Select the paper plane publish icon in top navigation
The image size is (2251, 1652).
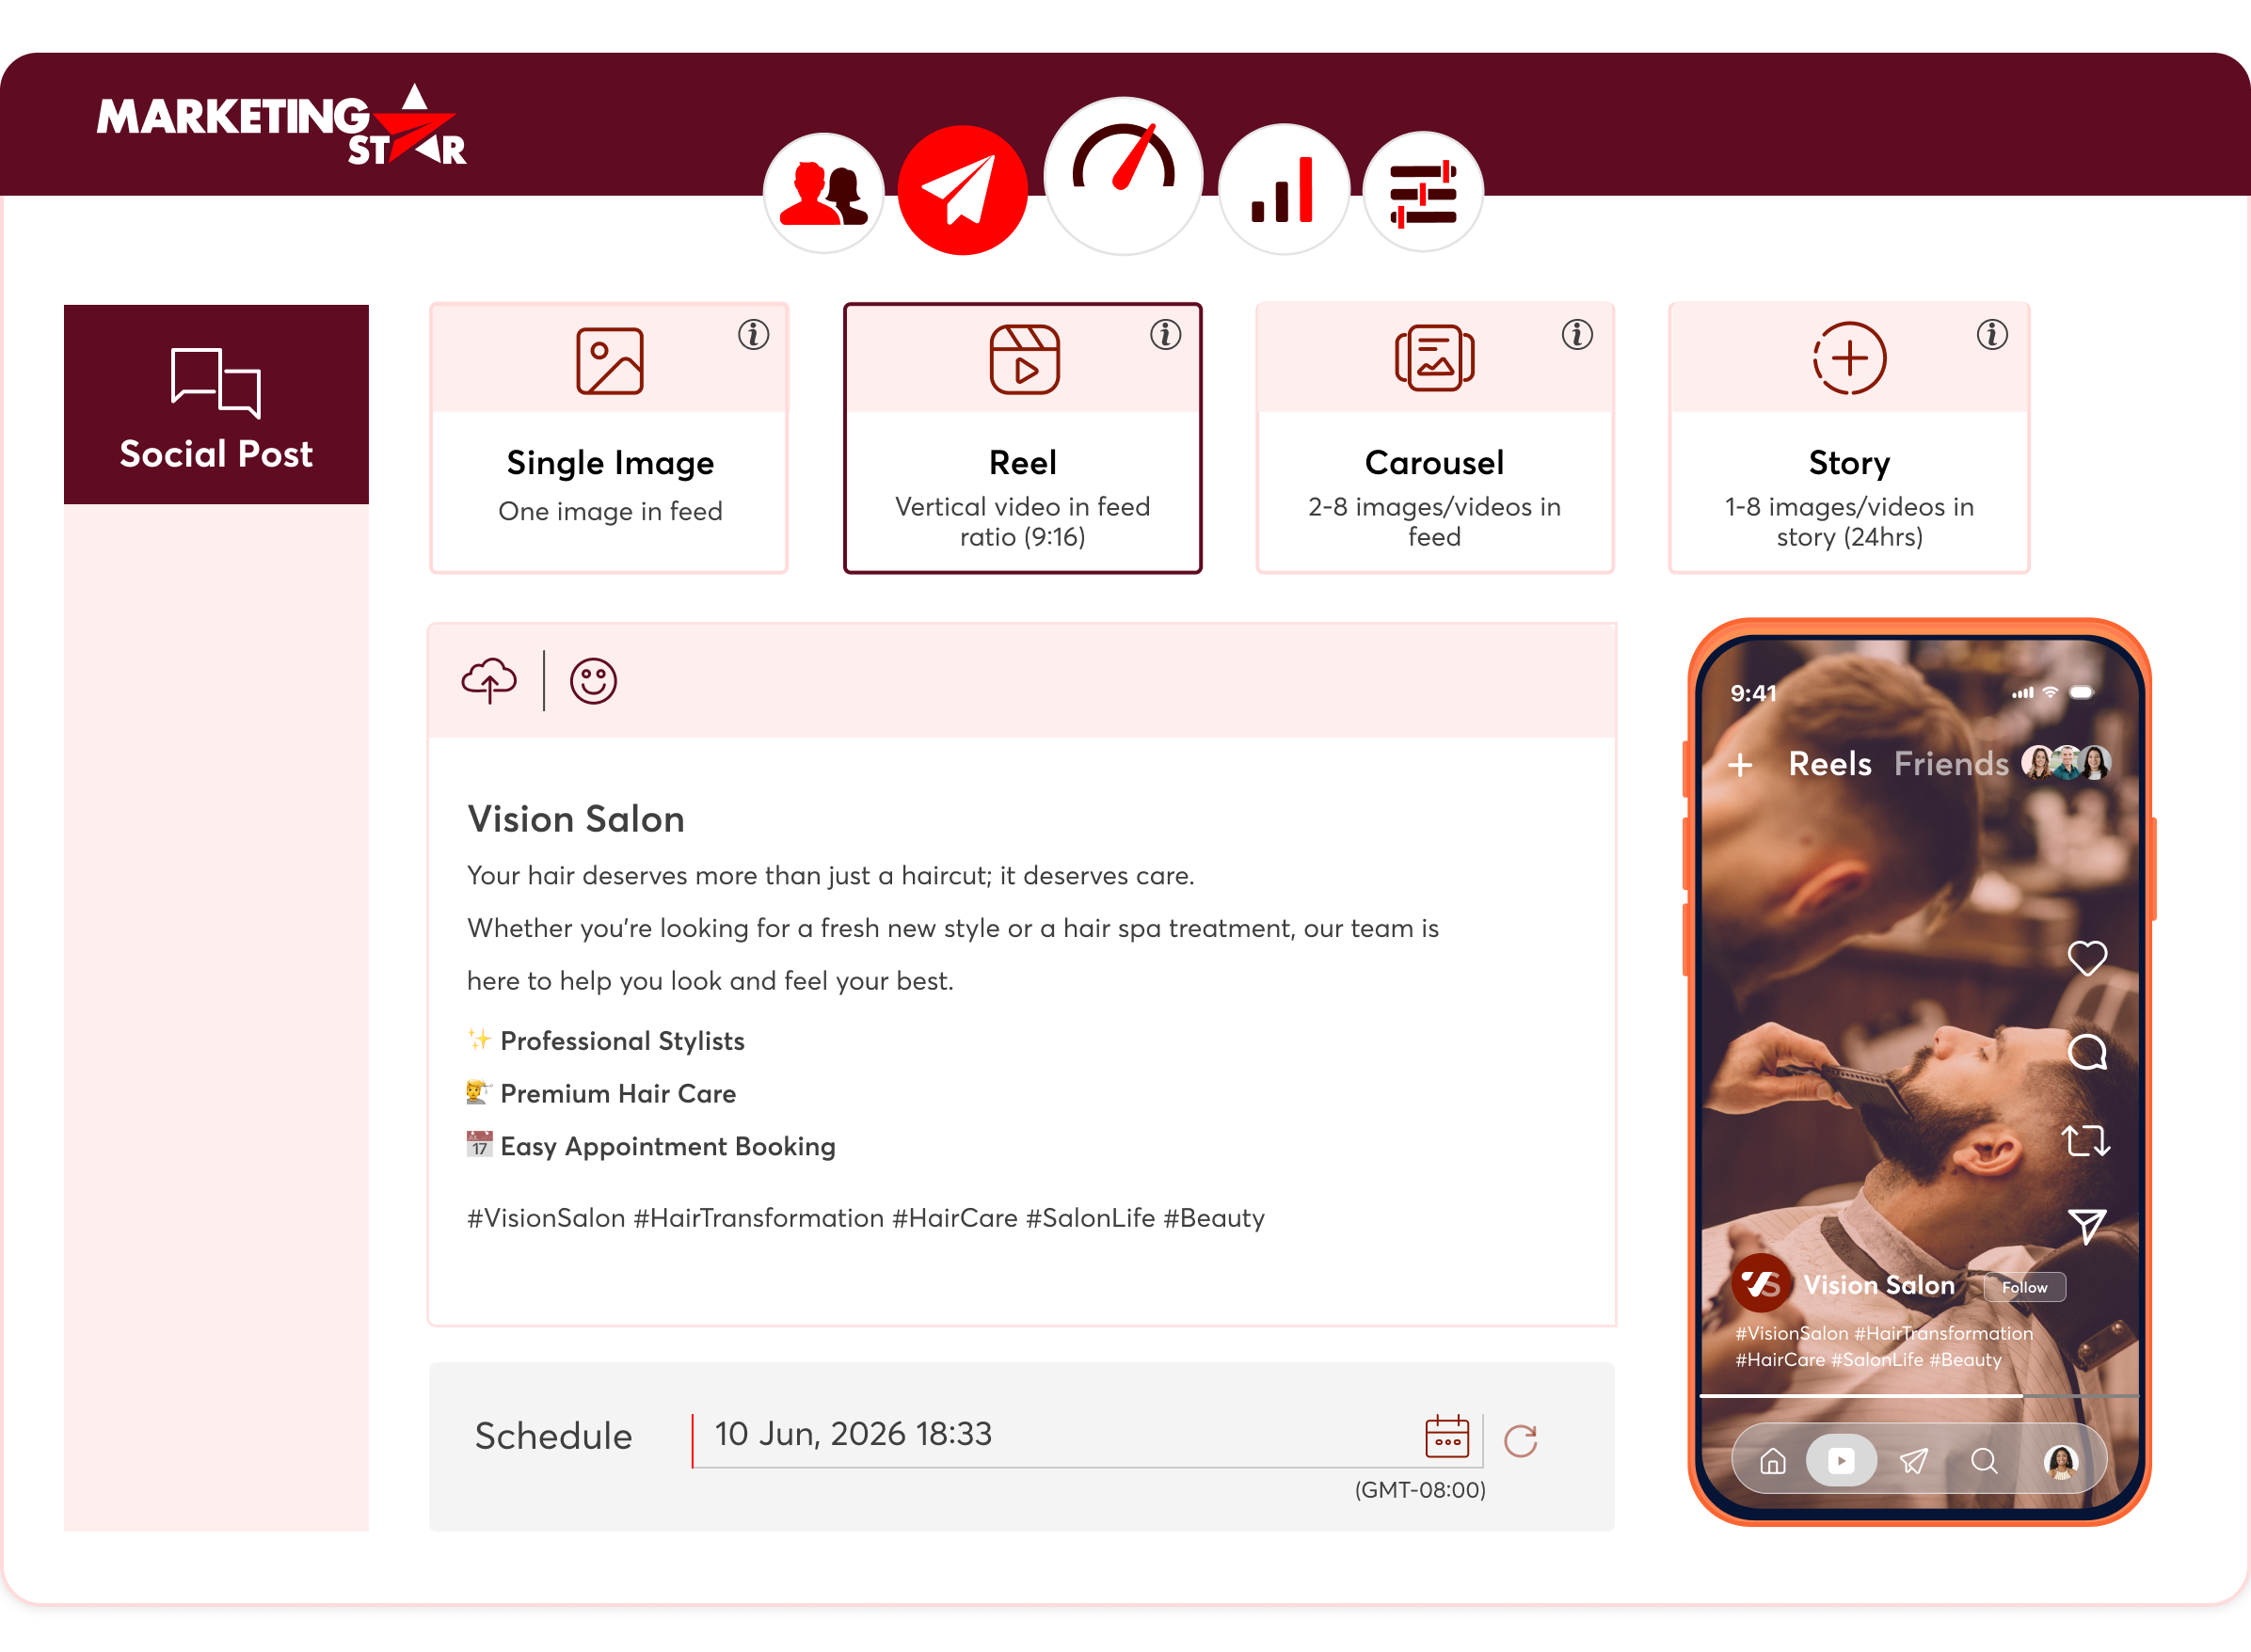pyautogui.click(x=962, y=190)
